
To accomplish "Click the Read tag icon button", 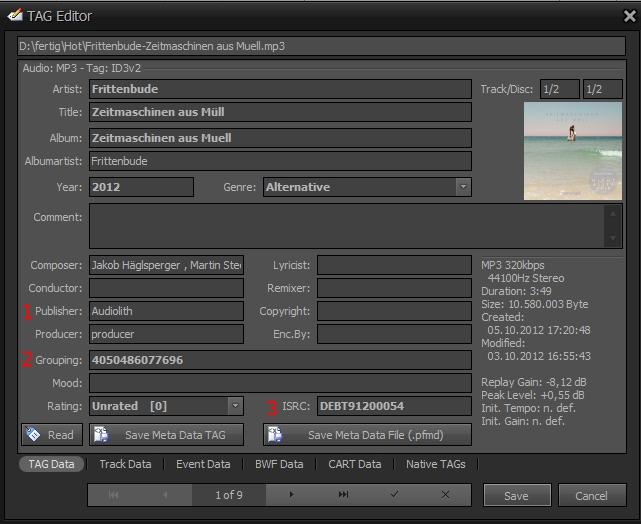I will click(x=52, y=434).
